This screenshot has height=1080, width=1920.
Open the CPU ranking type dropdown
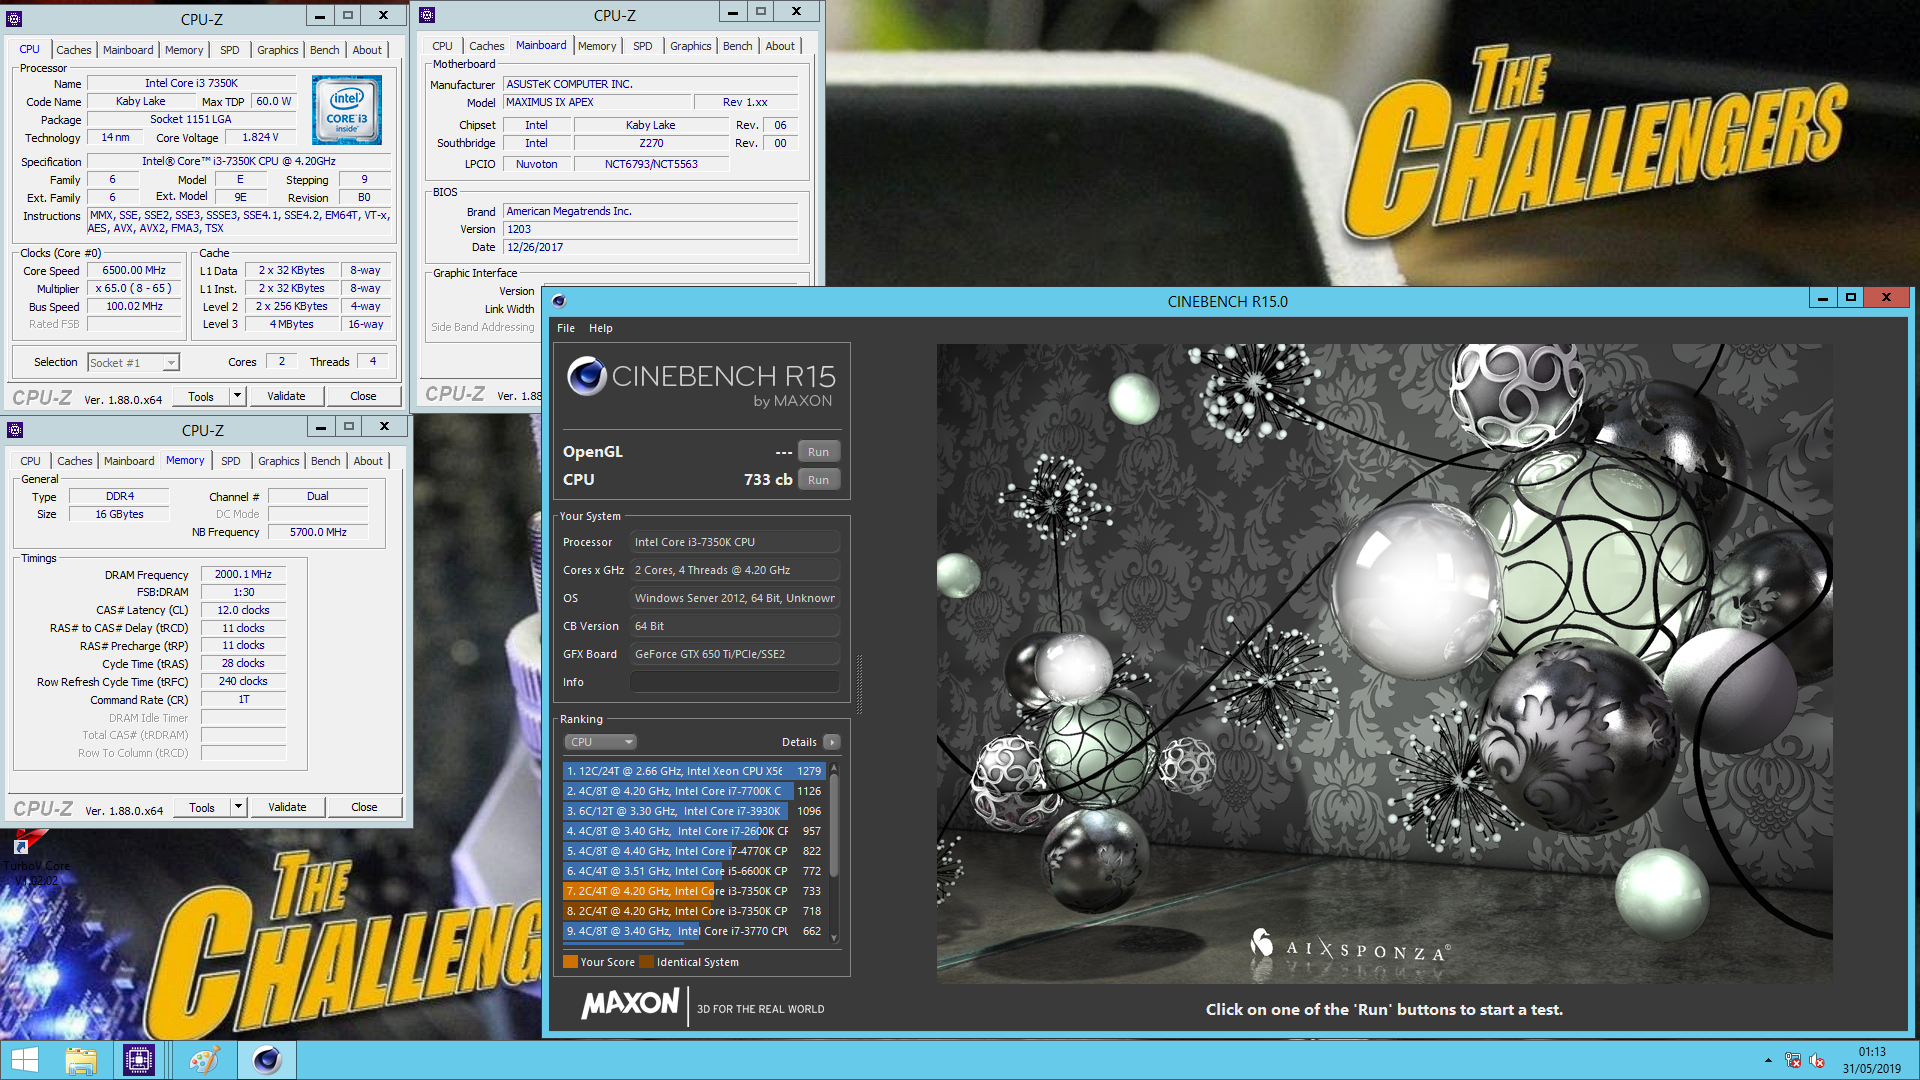(600, 742)
